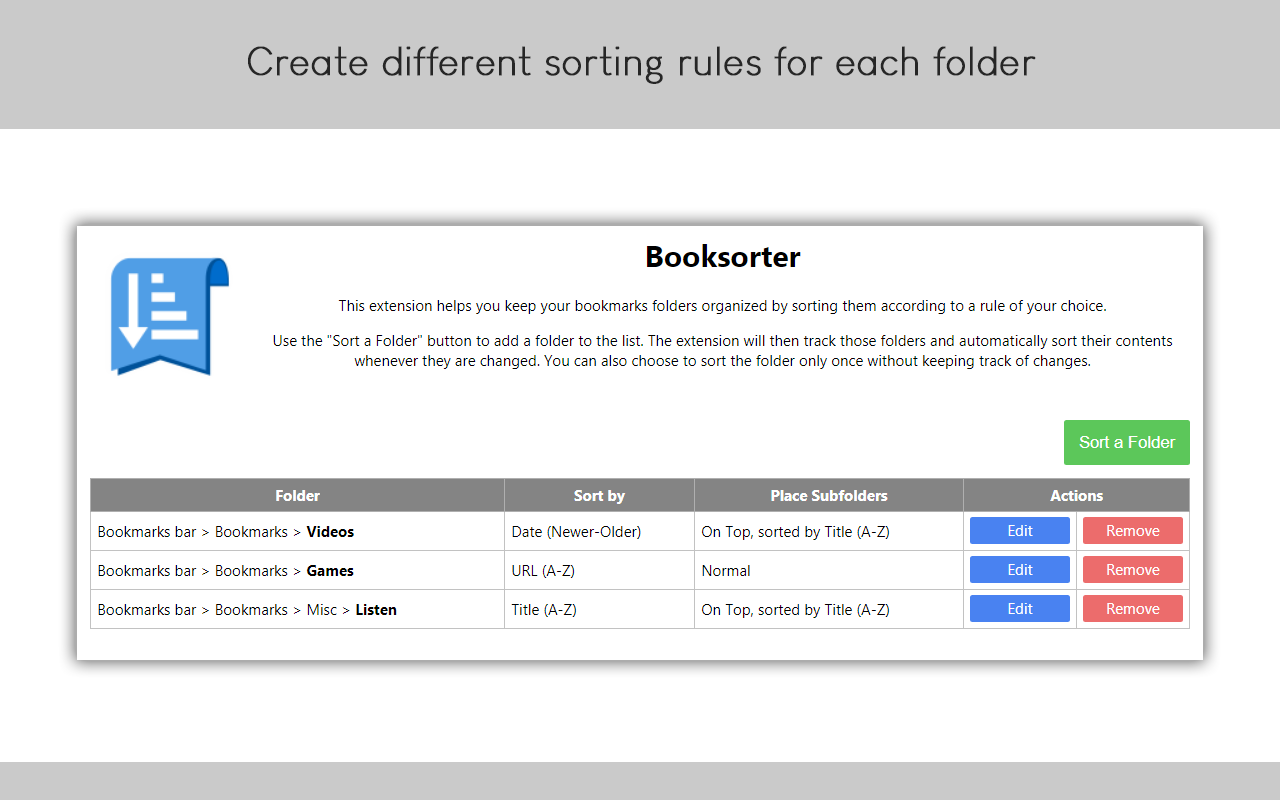Edit the Games folder sorting rule
The width and height of the screenshot is (1280, 800).
click(1019, 569)
